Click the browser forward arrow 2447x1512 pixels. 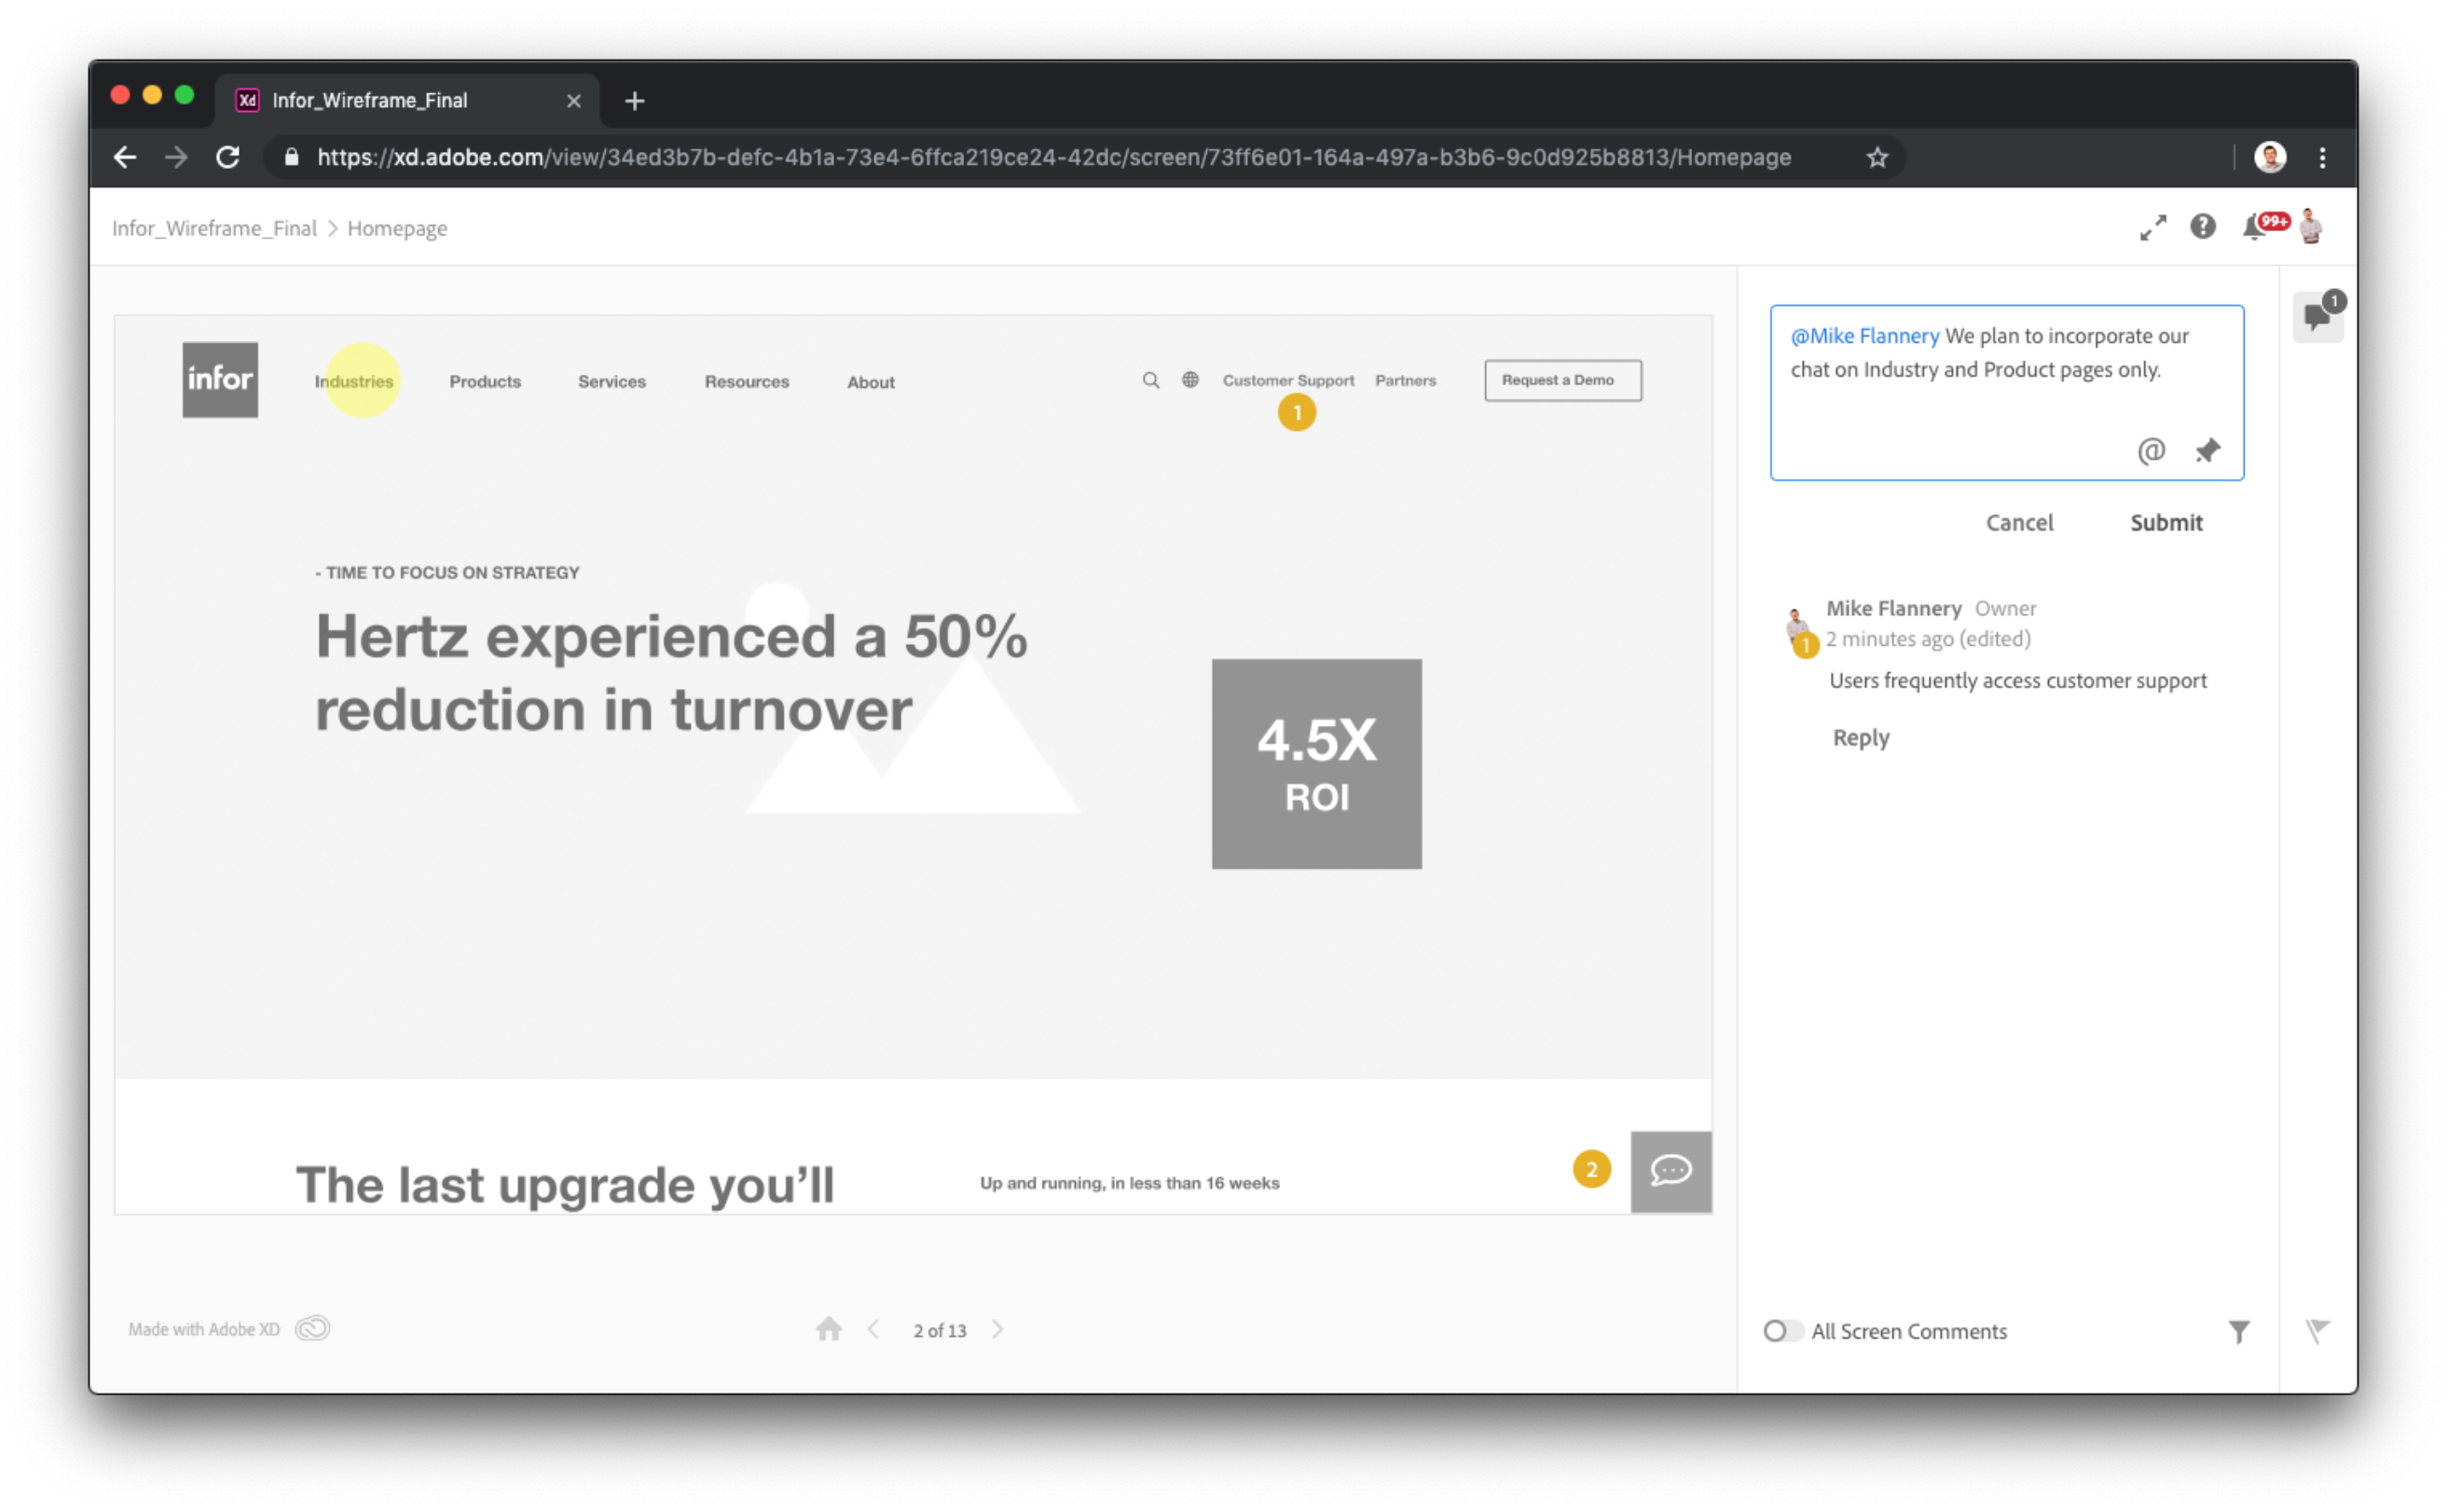176,157
